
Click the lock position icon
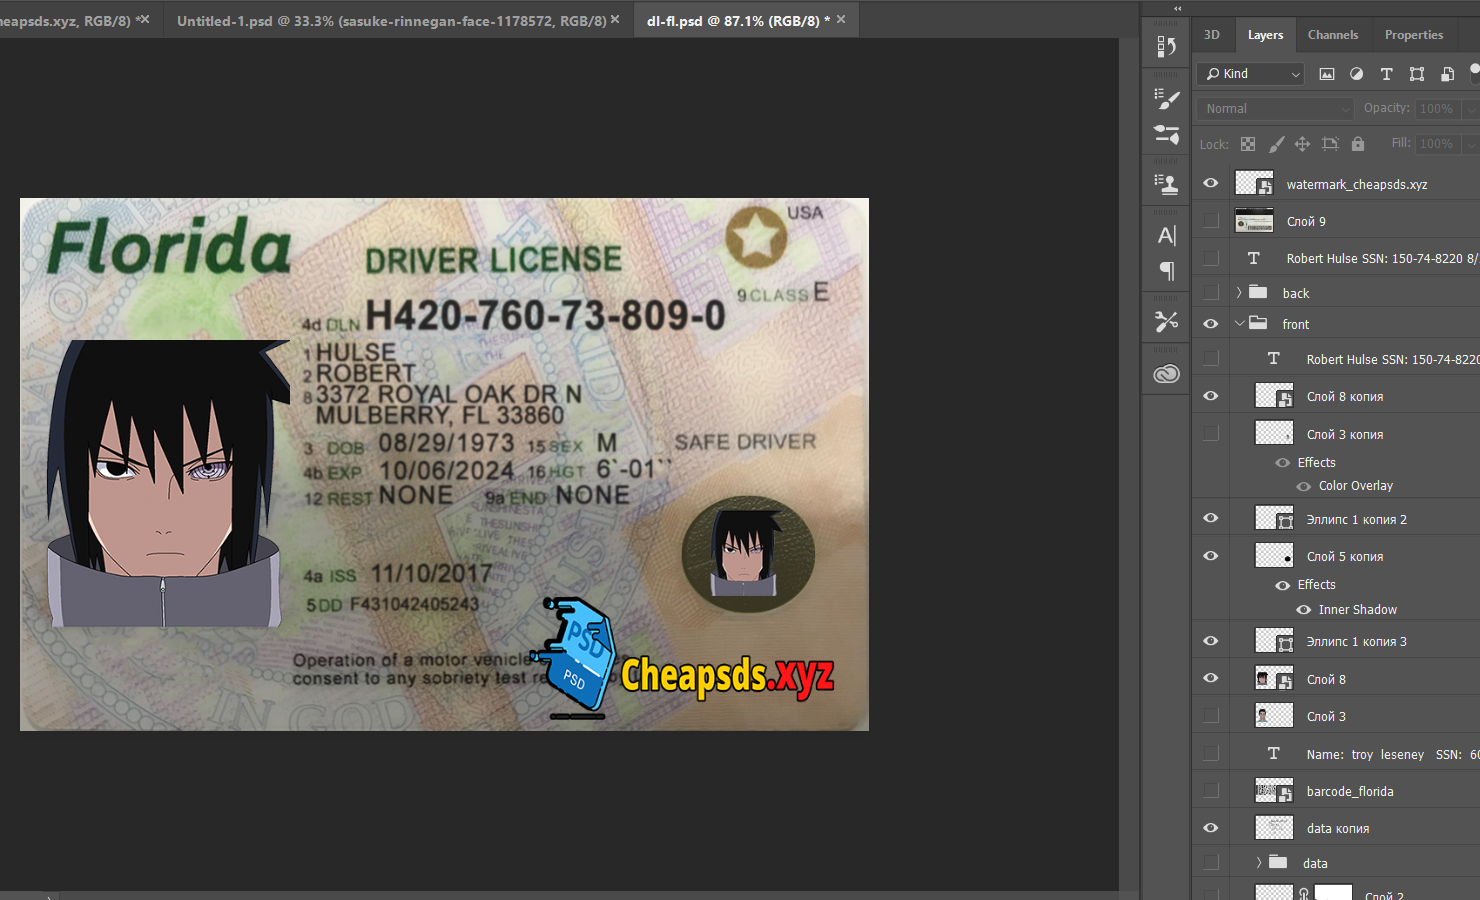point(1302,144)
